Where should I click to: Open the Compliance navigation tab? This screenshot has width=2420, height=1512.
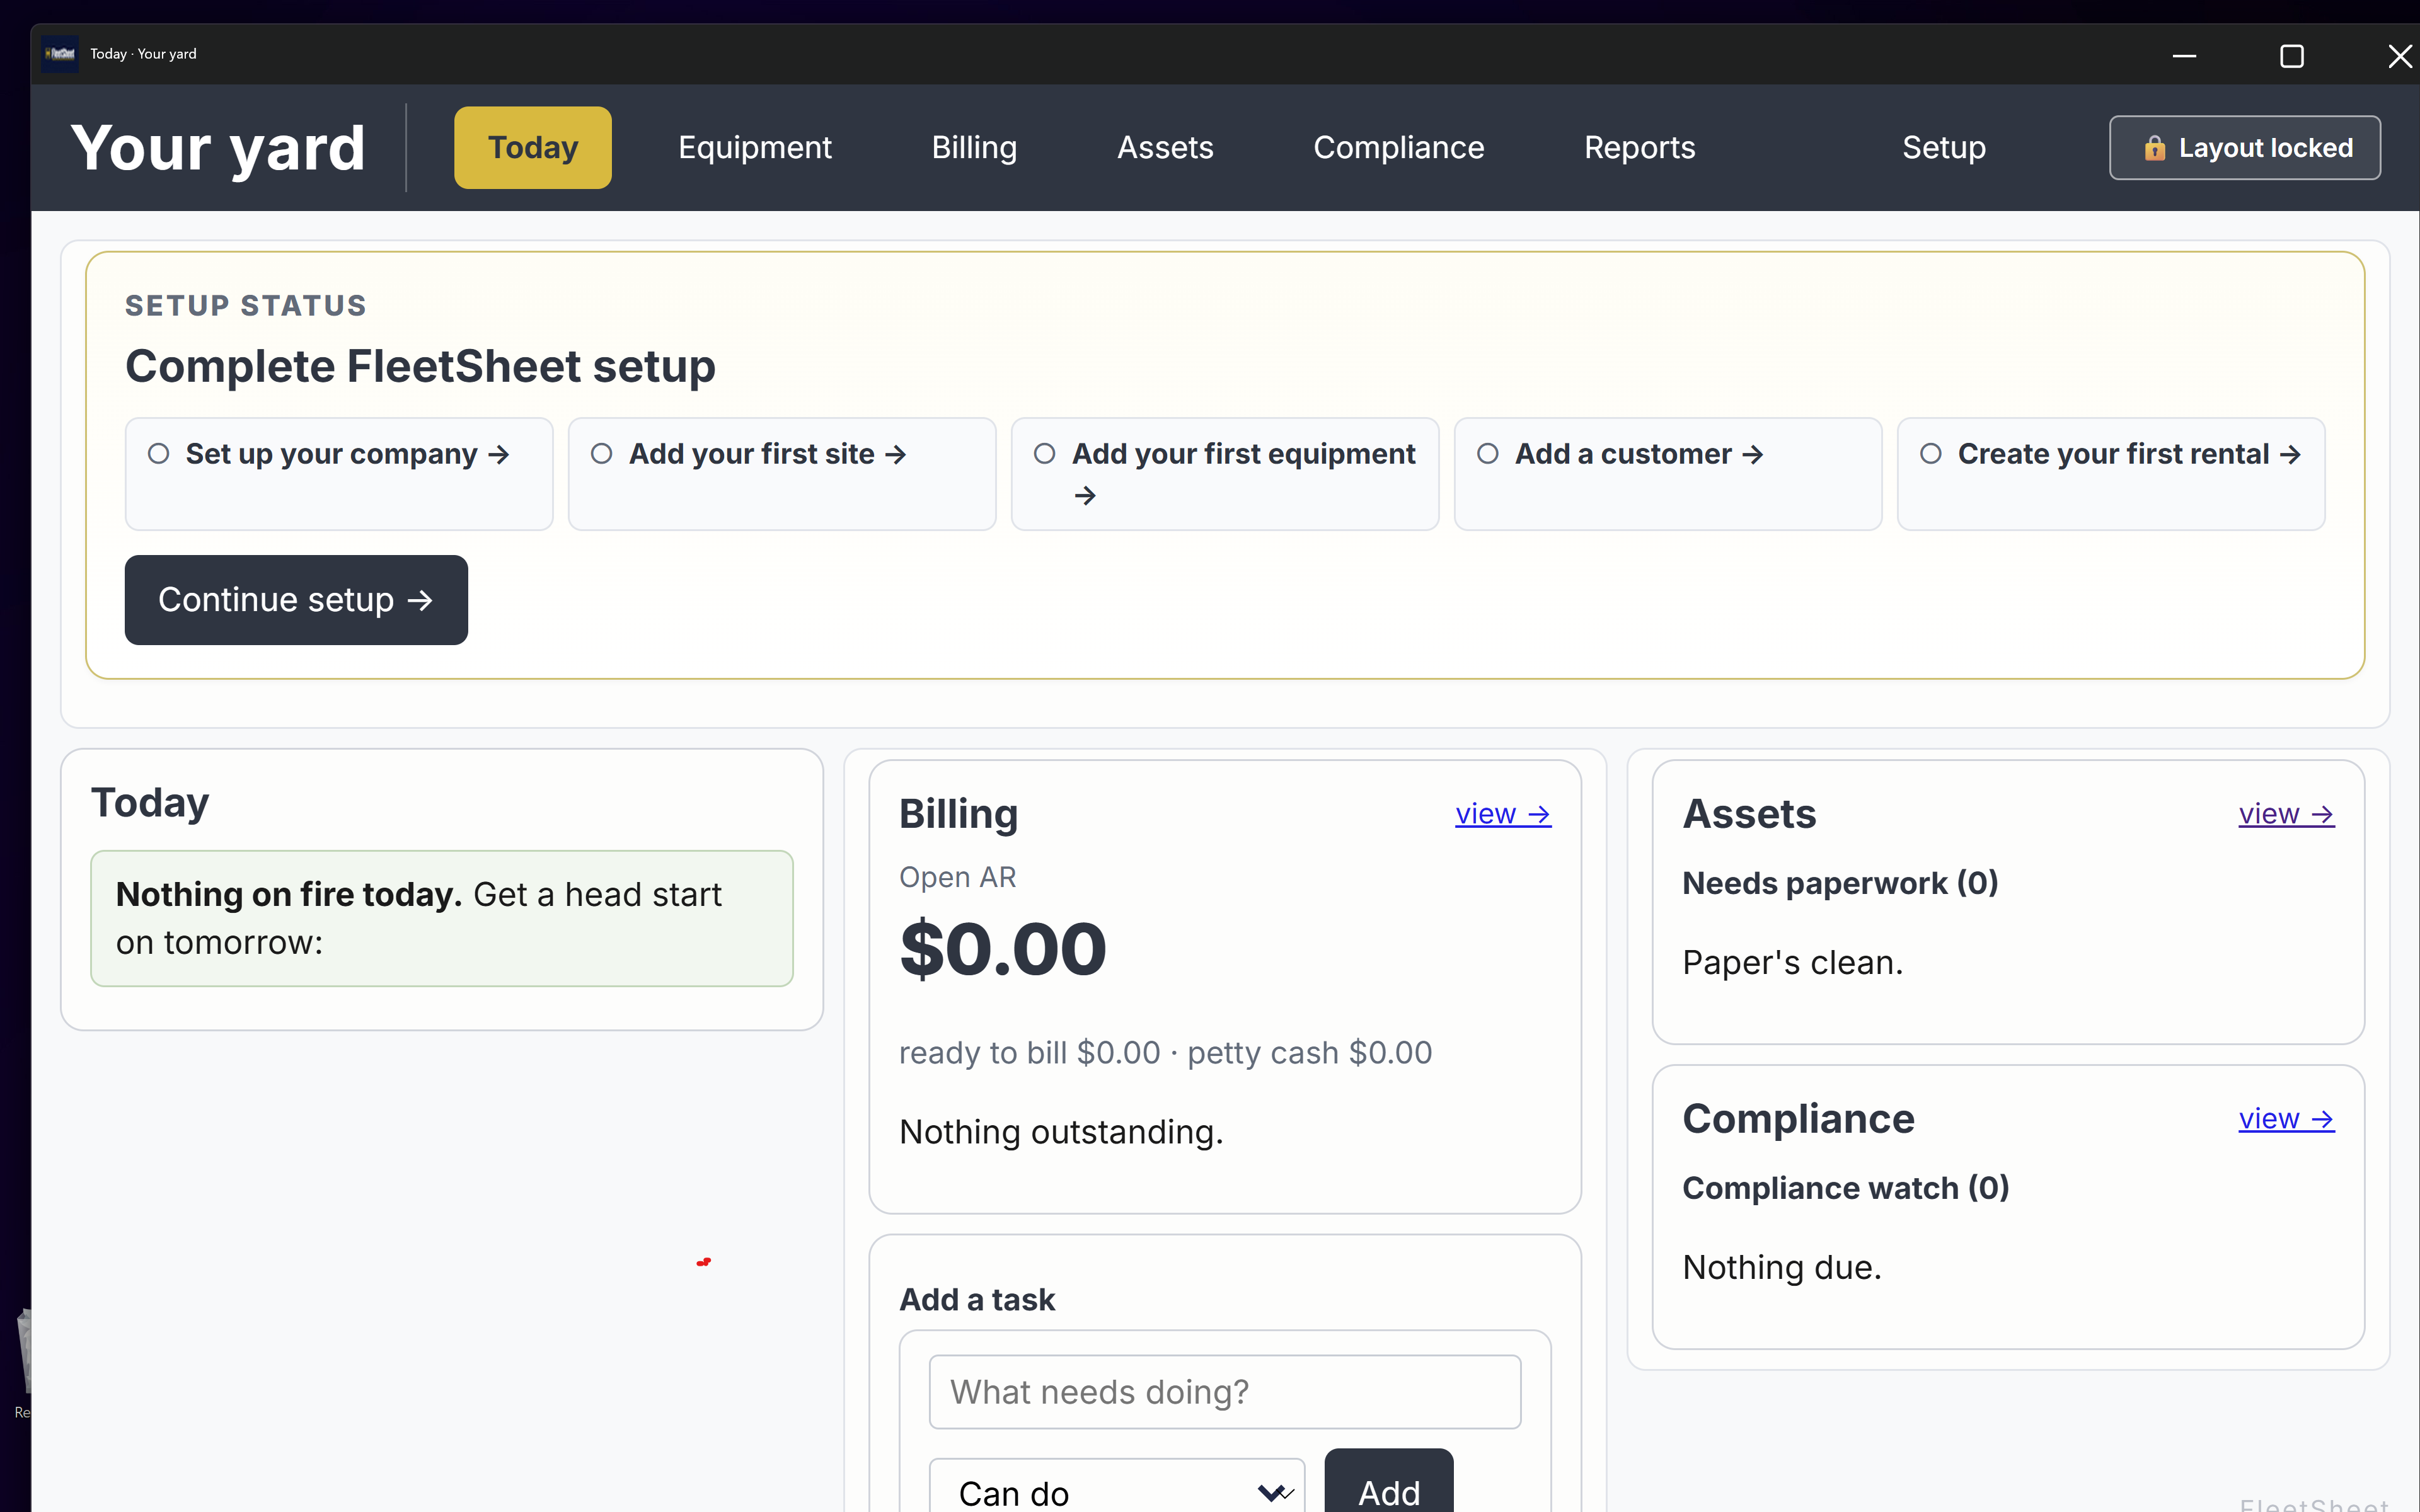pos(1398,148)
